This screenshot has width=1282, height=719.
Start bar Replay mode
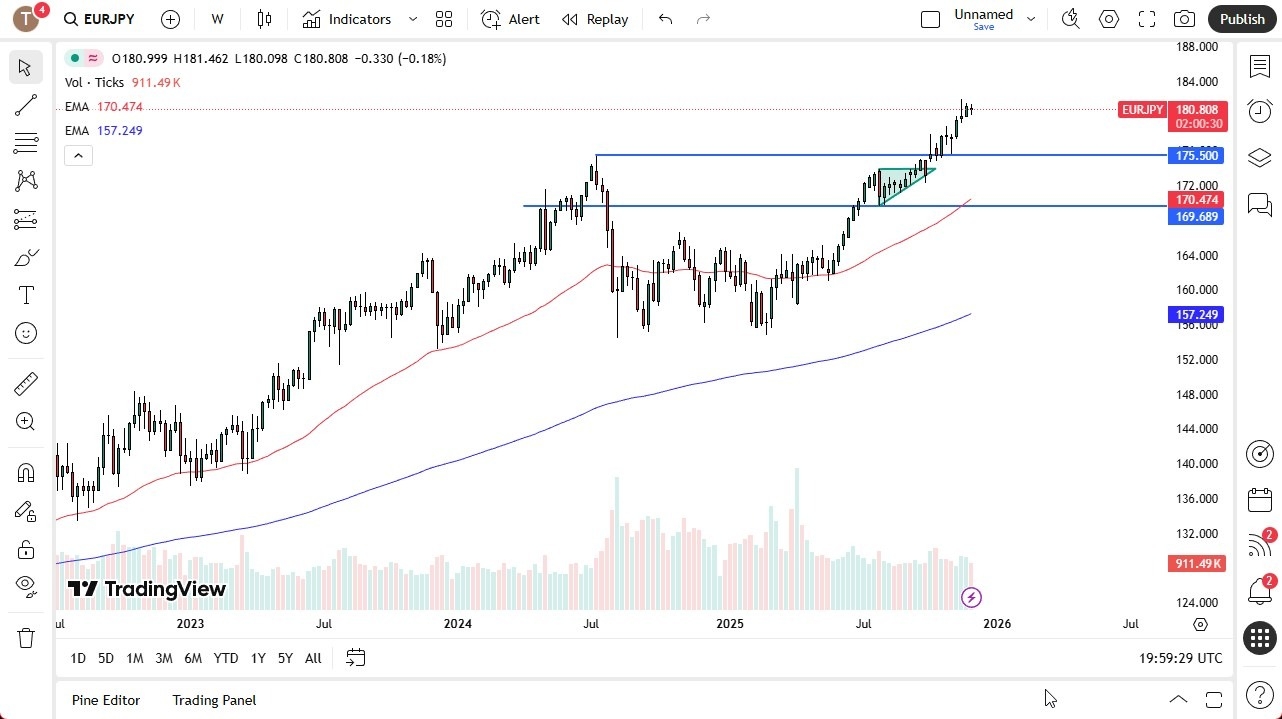tap(595, 19)
